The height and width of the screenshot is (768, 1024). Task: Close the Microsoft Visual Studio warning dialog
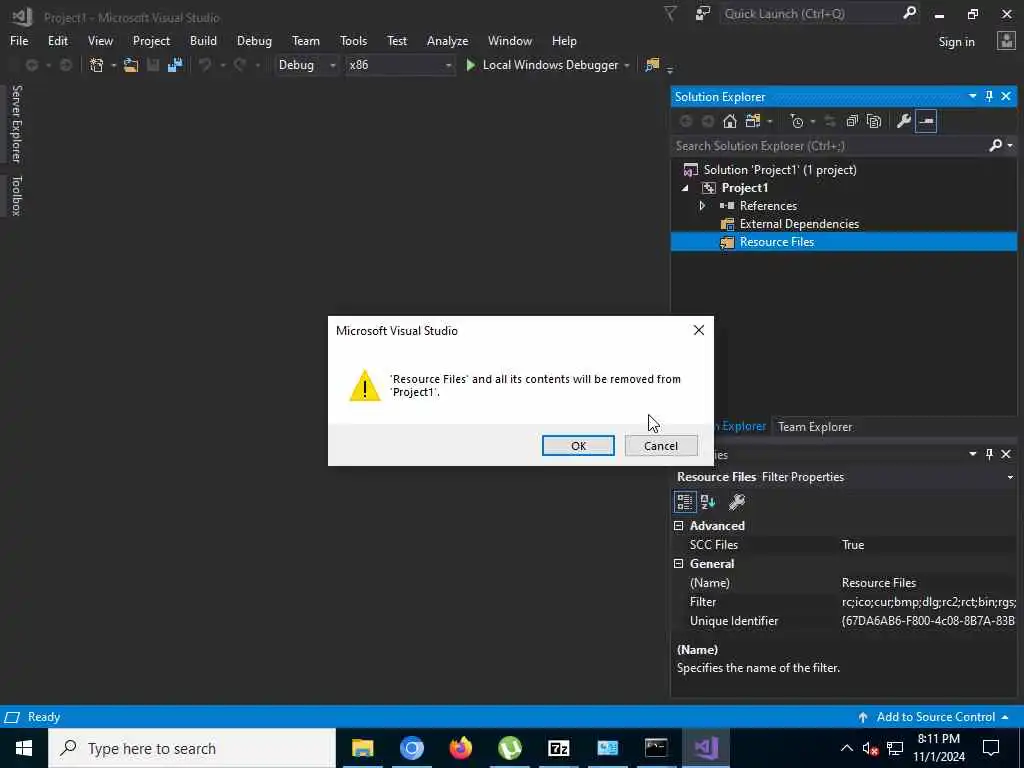699,330
